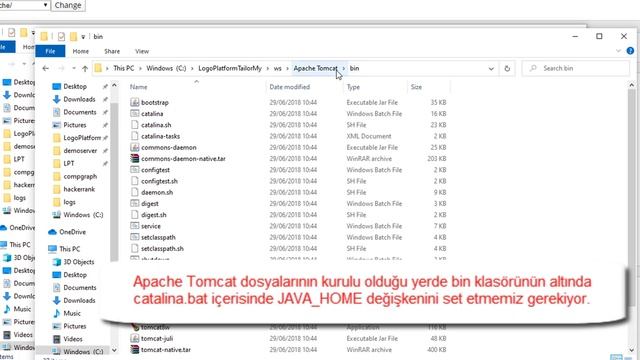Select the digest.sh file
Image resolution: width=640 pixels, height=360 pixels.
[x=153, y=215]
